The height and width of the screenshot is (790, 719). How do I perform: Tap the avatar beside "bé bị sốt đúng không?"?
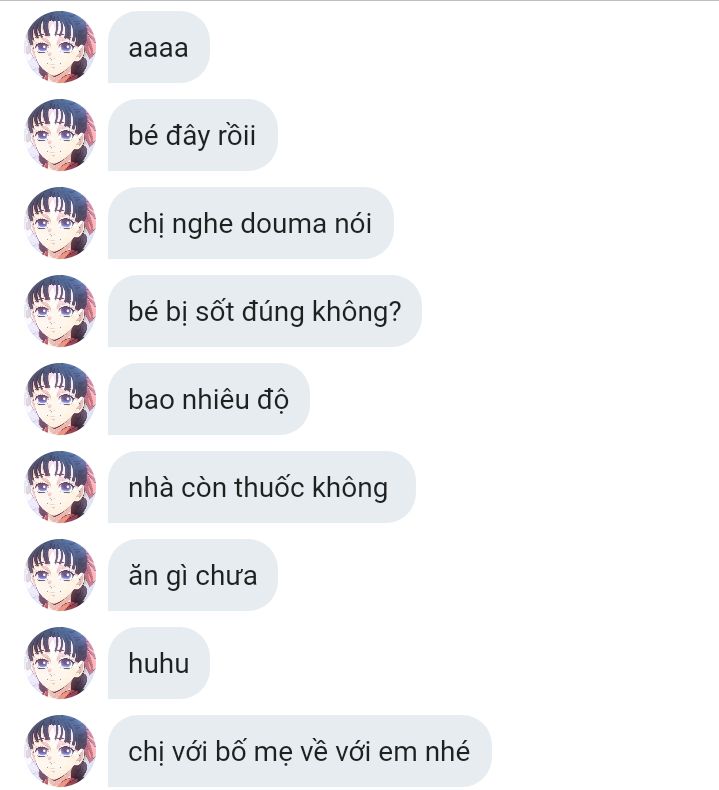[60, 311]
